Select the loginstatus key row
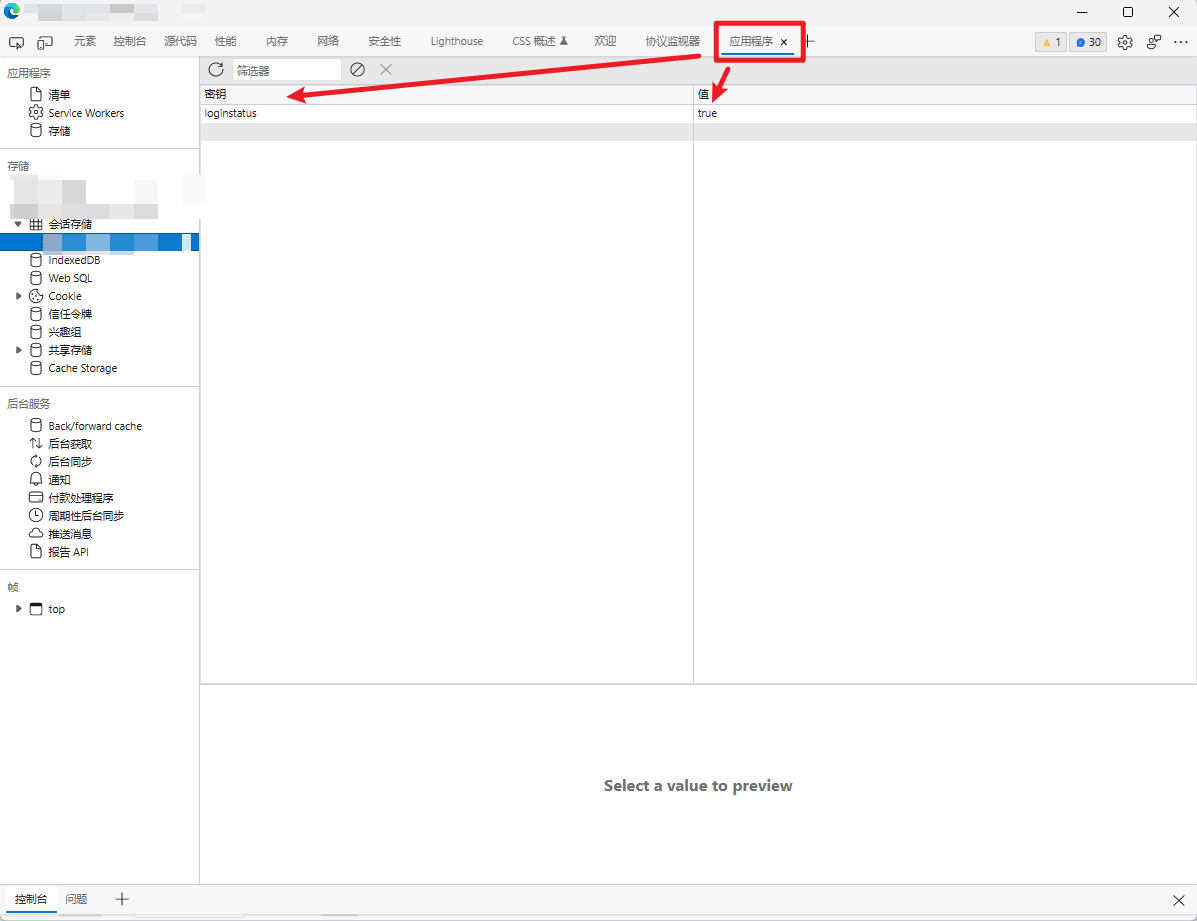This screenshot has width=1197, height=921. [231, 113]
